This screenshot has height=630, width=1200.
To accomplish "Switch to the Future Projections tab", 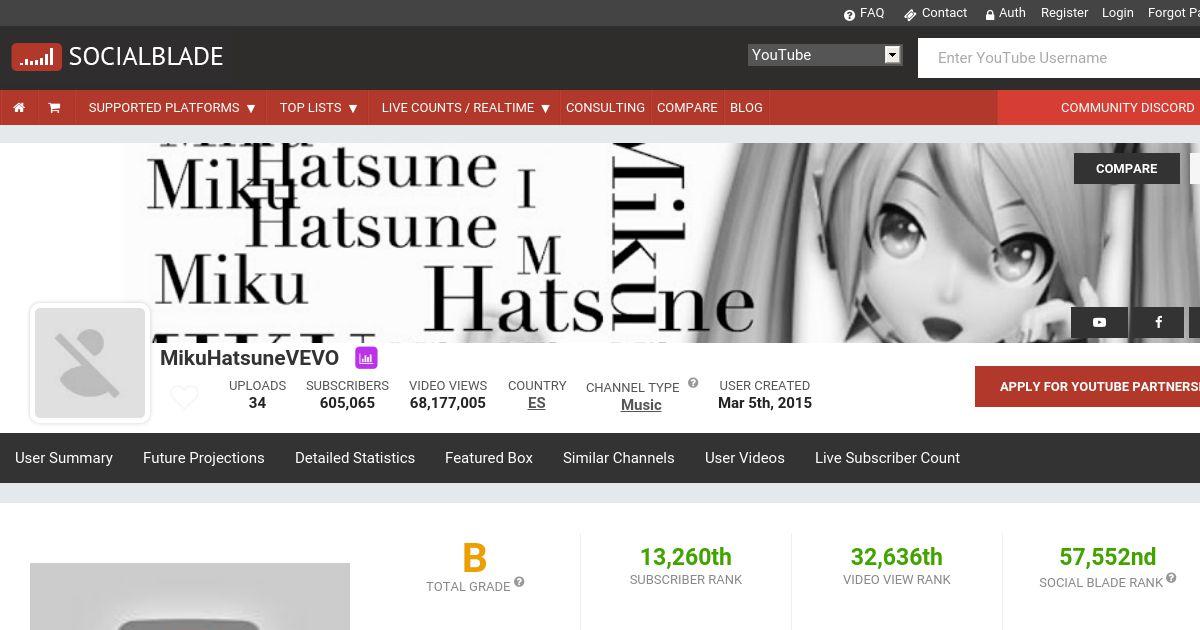I will click(x=204, y=458).
